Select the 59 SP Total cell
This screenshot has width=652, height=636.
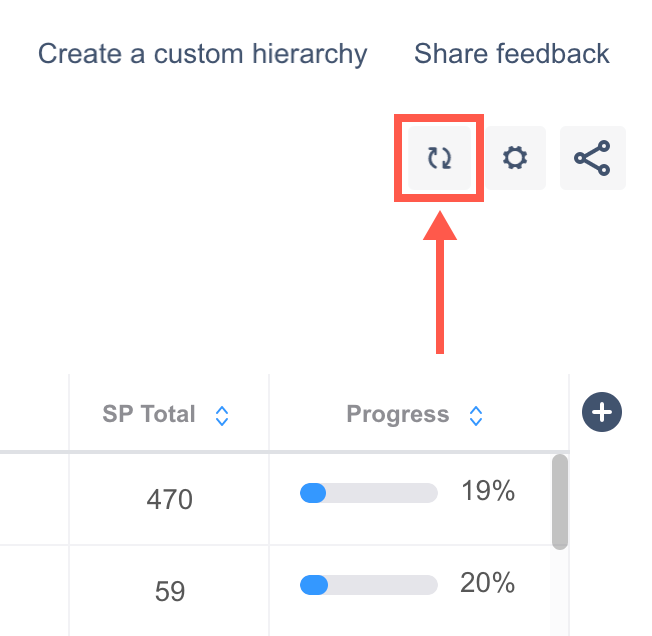[169, 591]
